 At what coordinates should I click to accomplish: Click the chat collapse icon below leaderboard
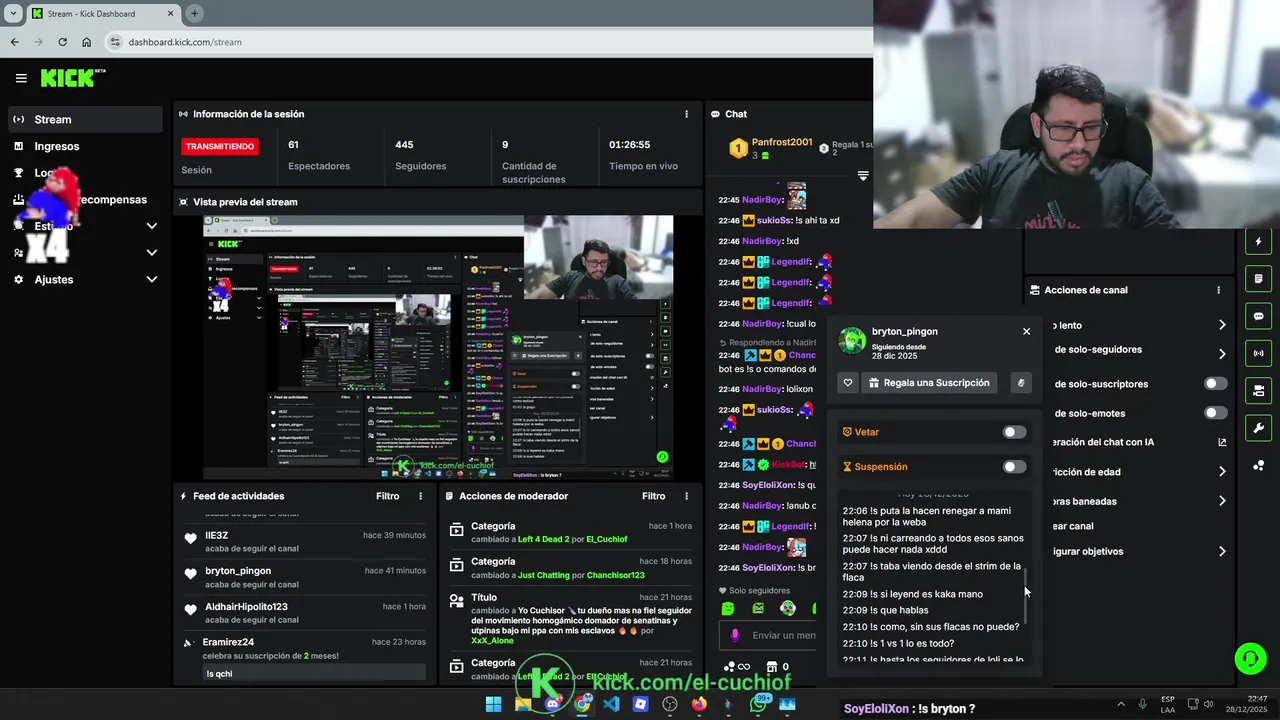pos(862,176)
